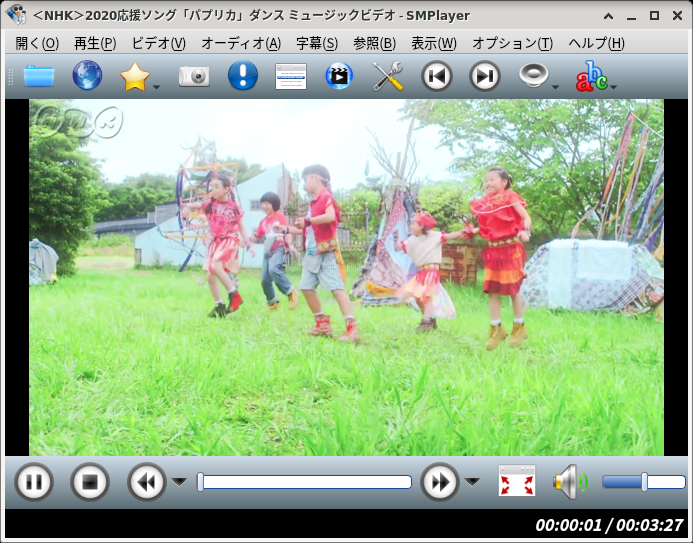The height and width of the screenshot is (543, 693).
Task: Toggle fullscreen with the red arrows icon
Action: coord(517,480)
